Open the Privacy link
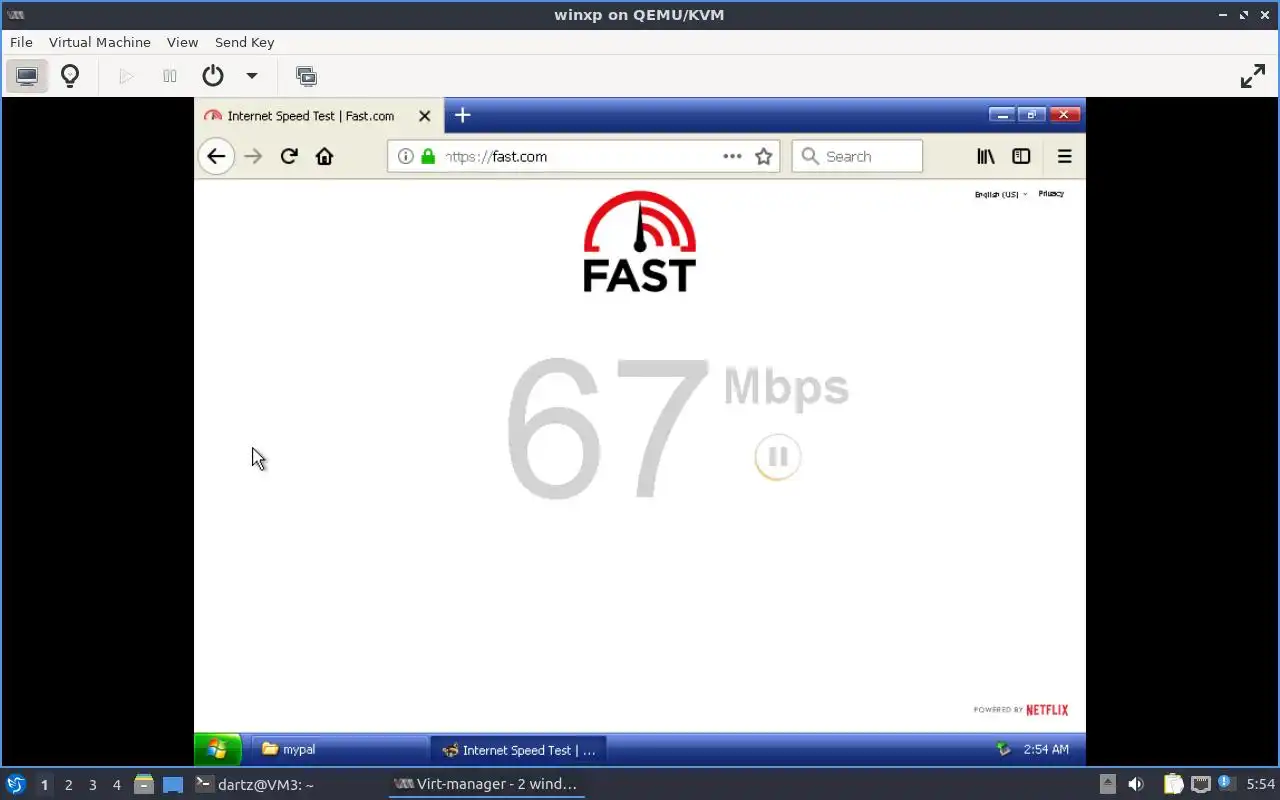The height and width of the screenshot is (800, 1280). click(x=1051, y=194)
